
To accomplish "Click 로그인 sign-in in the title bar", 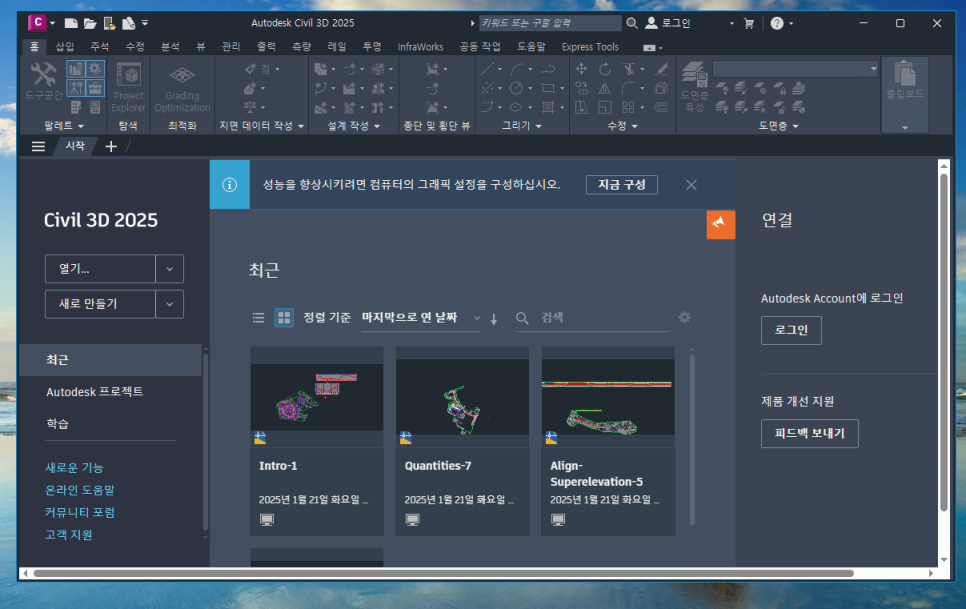I will 668,23.
